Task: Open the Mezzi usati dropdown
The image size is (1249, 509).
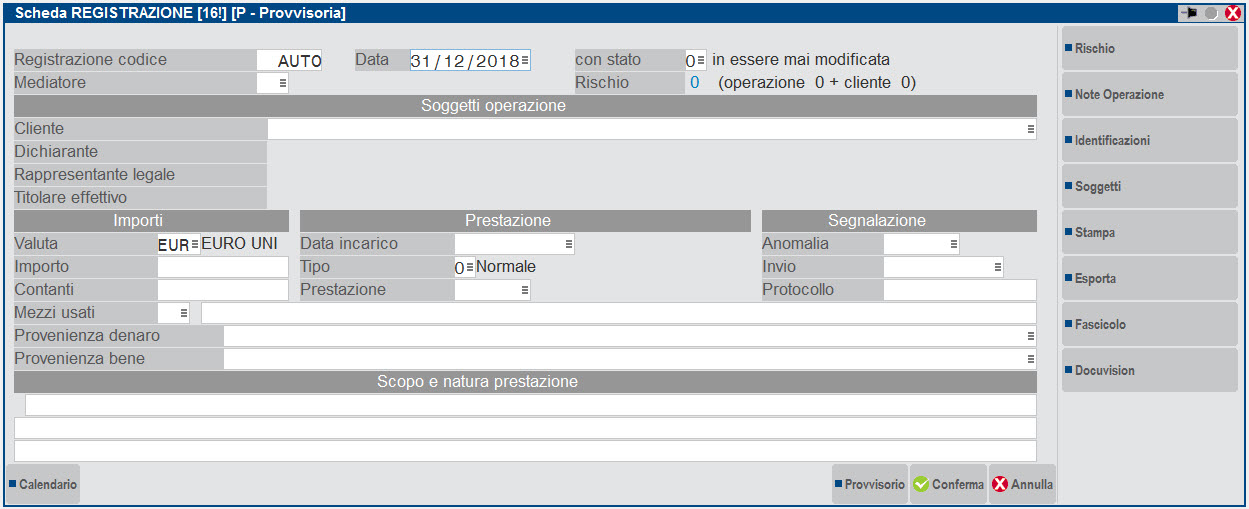Action: coord(184,314)
